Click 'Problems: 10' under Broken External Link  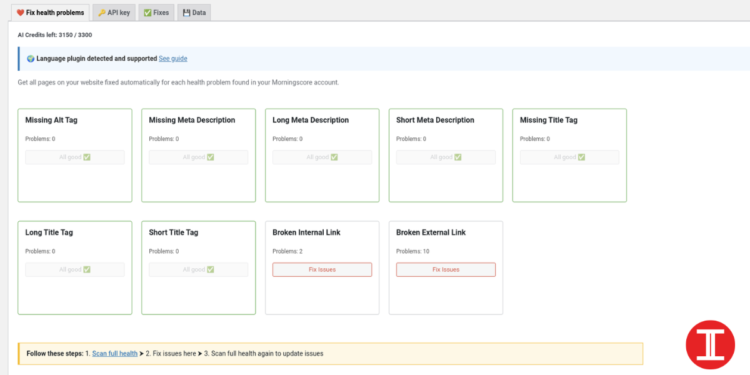[413, 252]
